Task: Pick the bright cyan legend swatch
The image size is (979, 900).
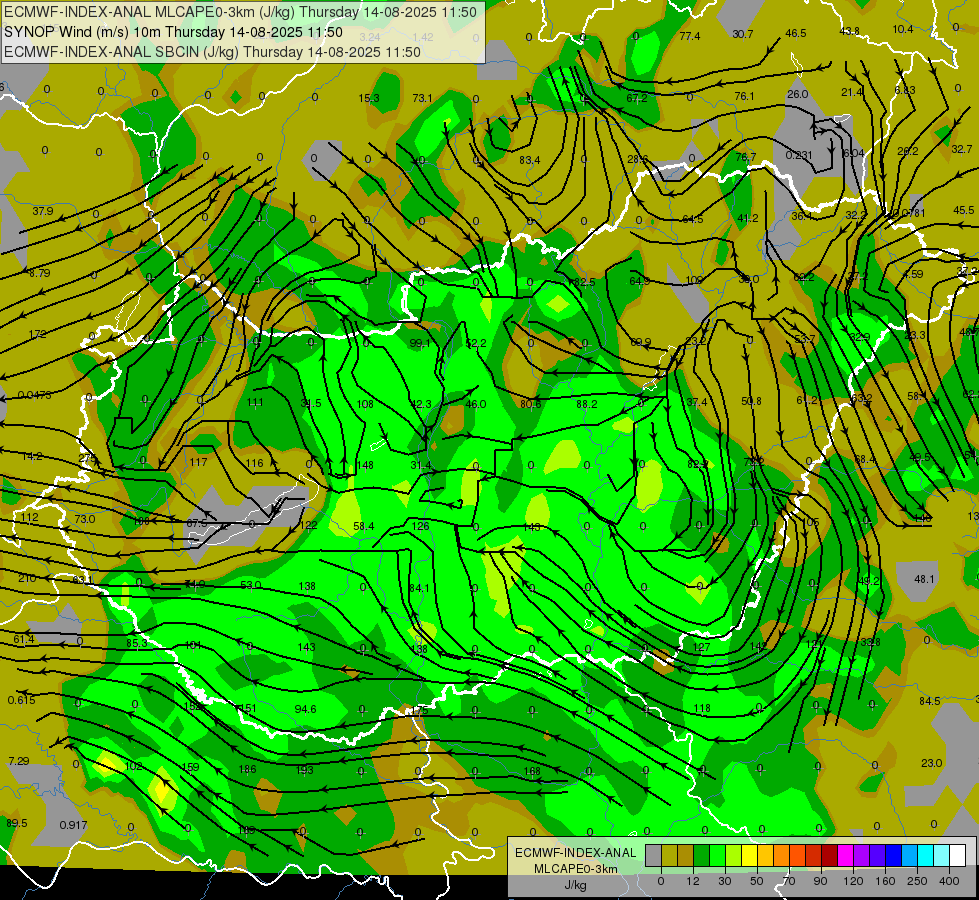Action: (926, 855)
